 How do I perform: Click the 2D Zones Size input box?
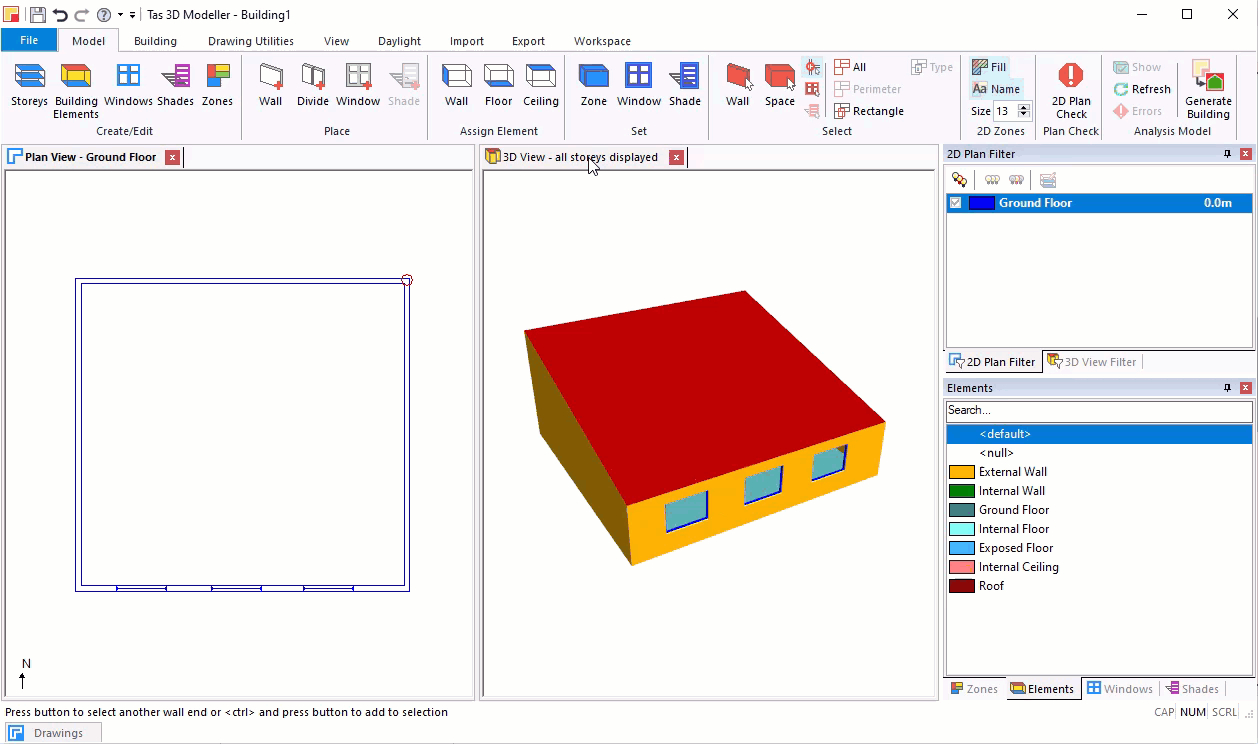1004,111
